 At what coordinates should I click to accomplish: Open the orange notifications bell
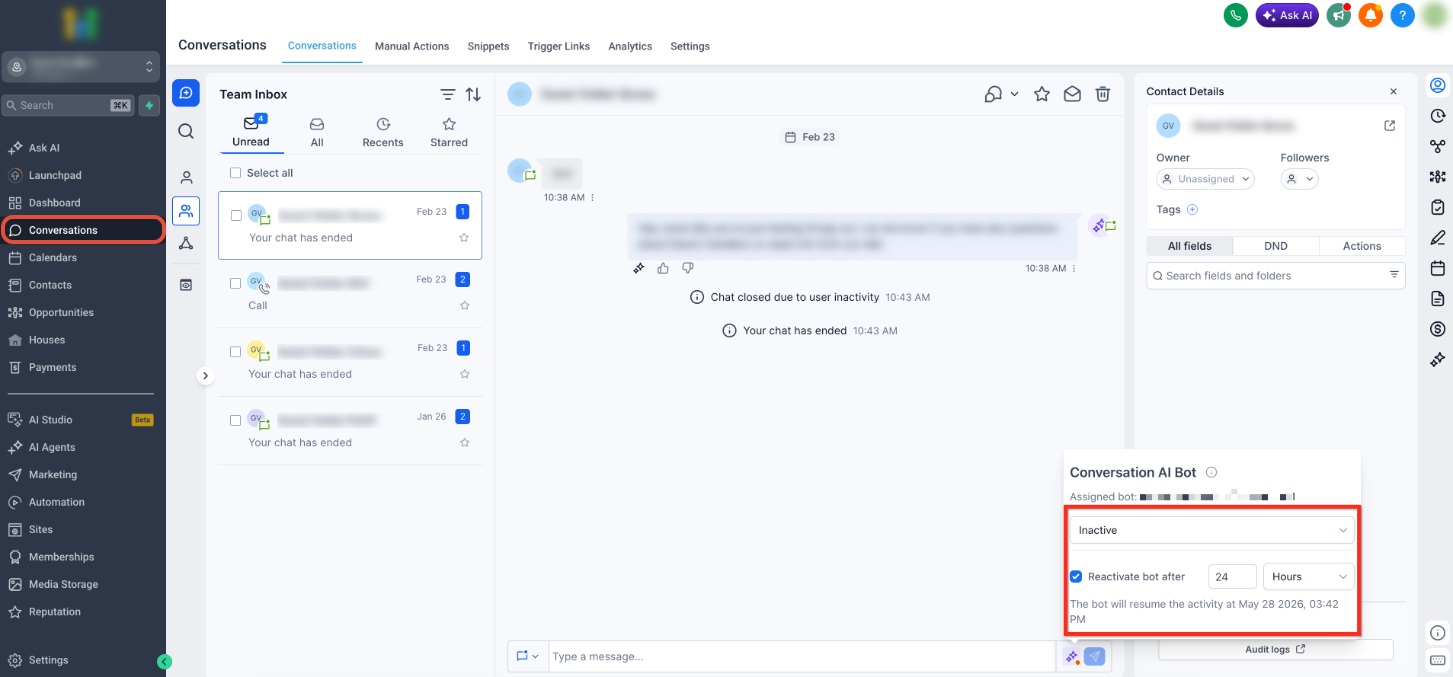point(1371,15)
